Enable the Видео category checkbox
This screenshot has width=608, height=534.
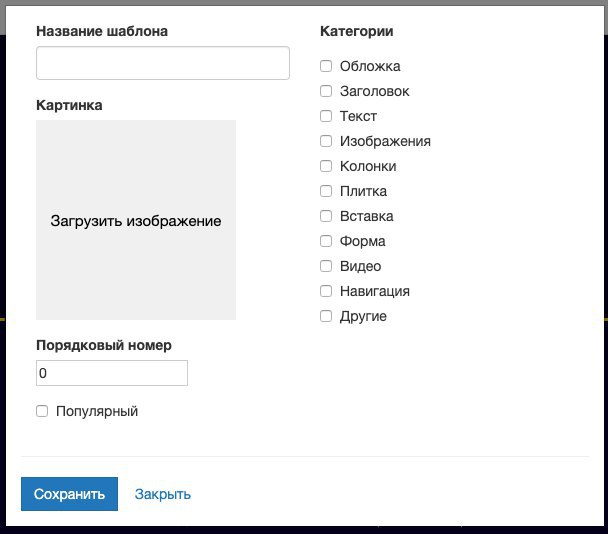coord(326,266)
